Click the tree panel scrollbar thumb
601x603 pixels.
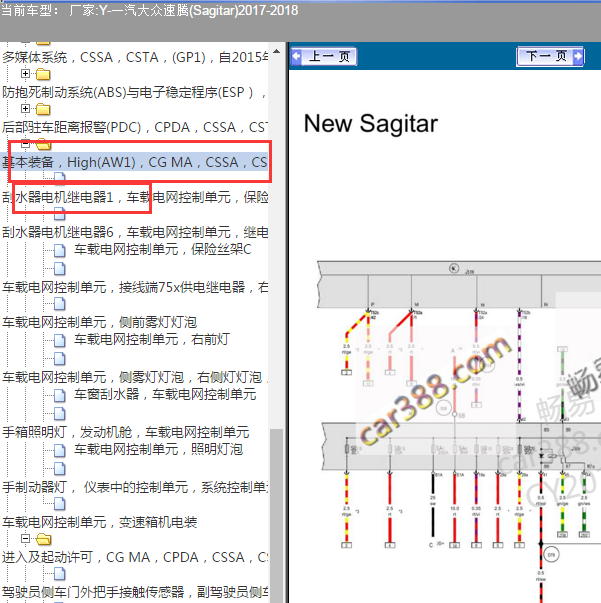[276, 515]
